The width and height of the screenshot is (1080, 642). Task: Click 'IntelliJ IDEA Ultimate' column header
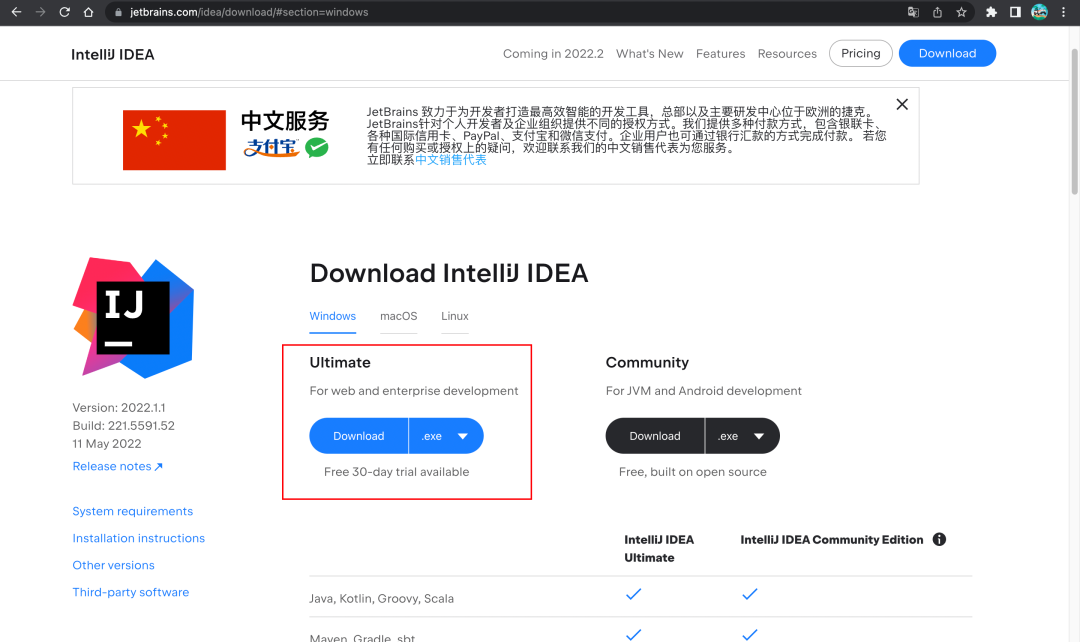point(659,549)
